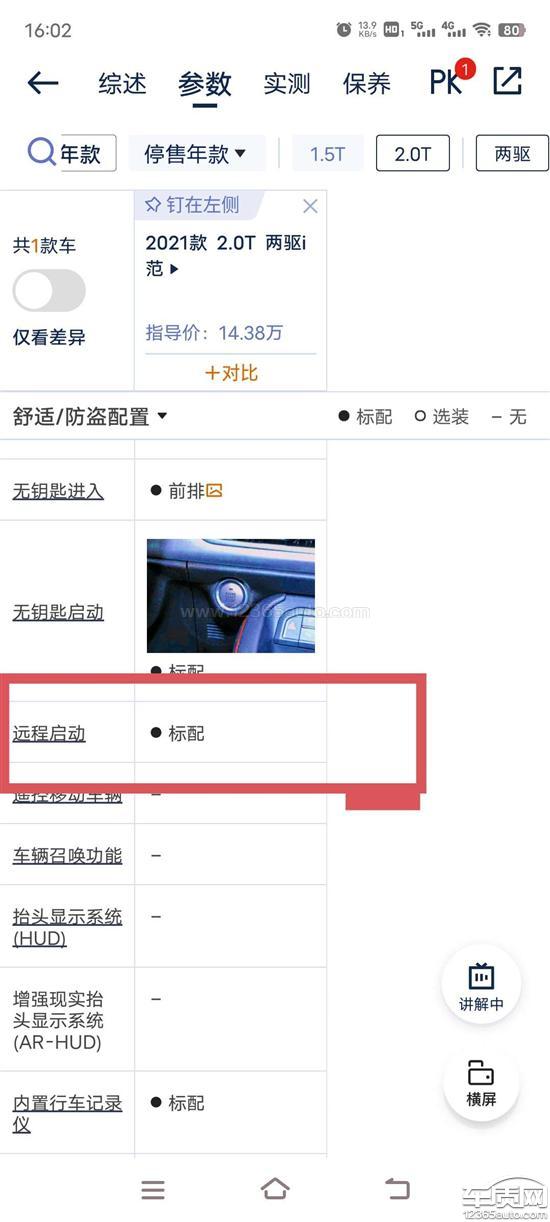550x1222 pixels.
Task: Expand the 舒适/防盗配置 section dropdown
Action: point(90,417)
